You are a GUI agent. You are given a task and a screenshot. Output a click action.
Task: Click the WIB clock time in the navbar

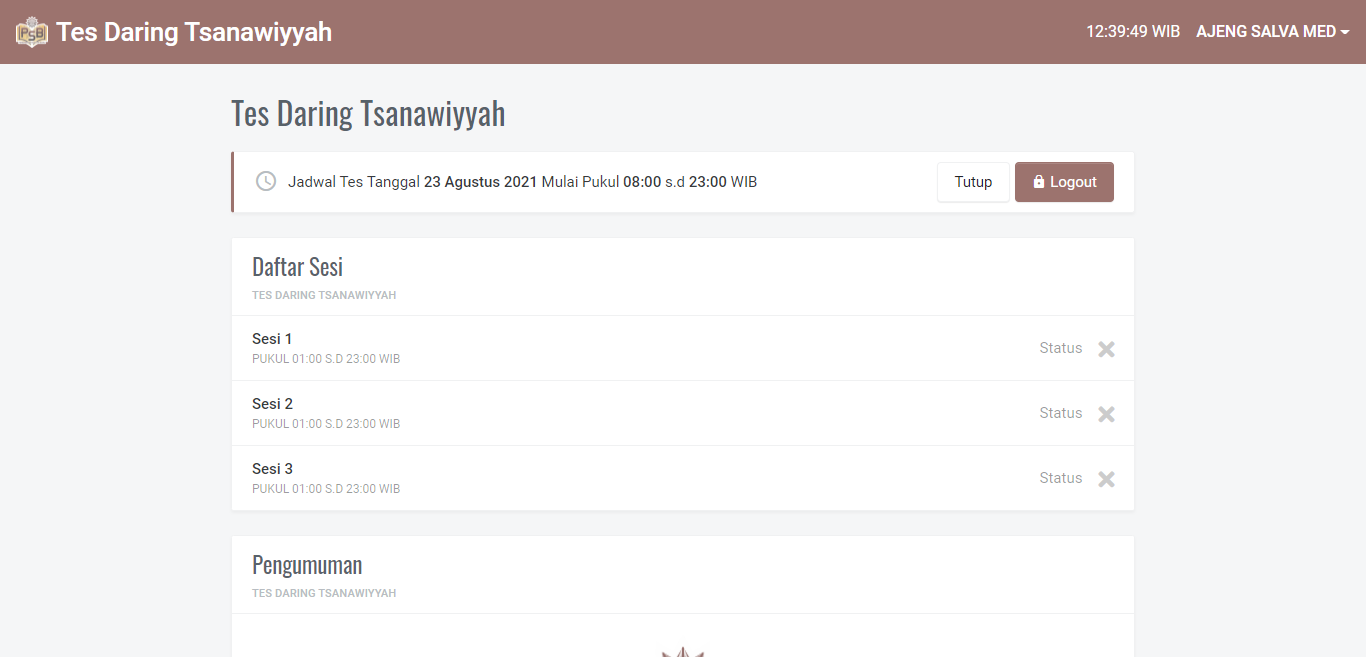point(1132,32)
